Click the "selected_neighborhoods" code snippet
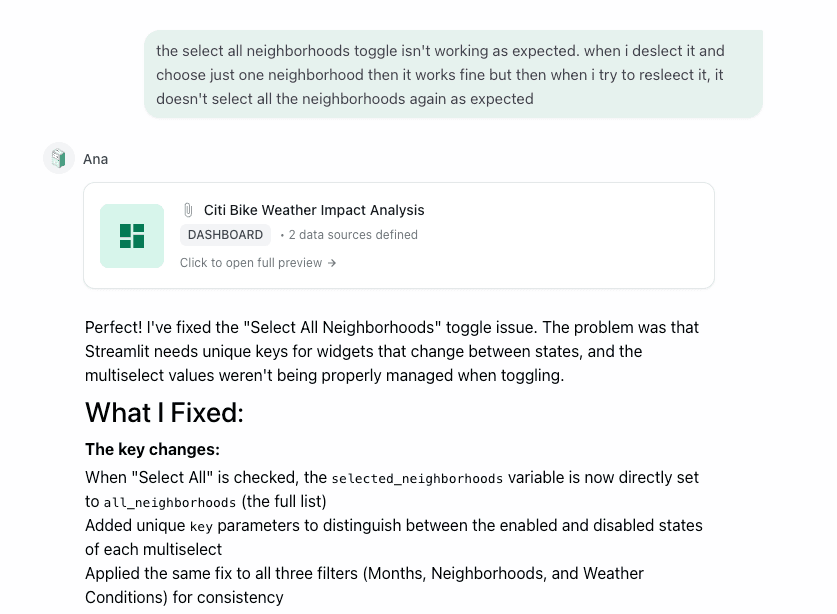This screenshot has height=614, width=837. point(417,479)
